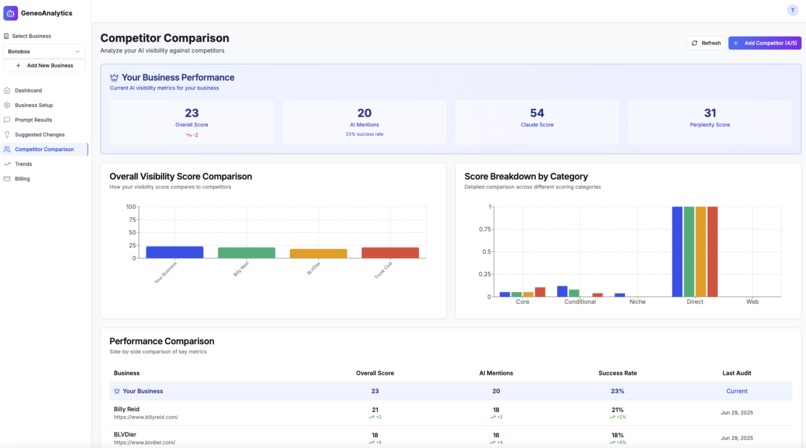Click the Suggested Changes lightbulb icon

[x=7, y=135]
